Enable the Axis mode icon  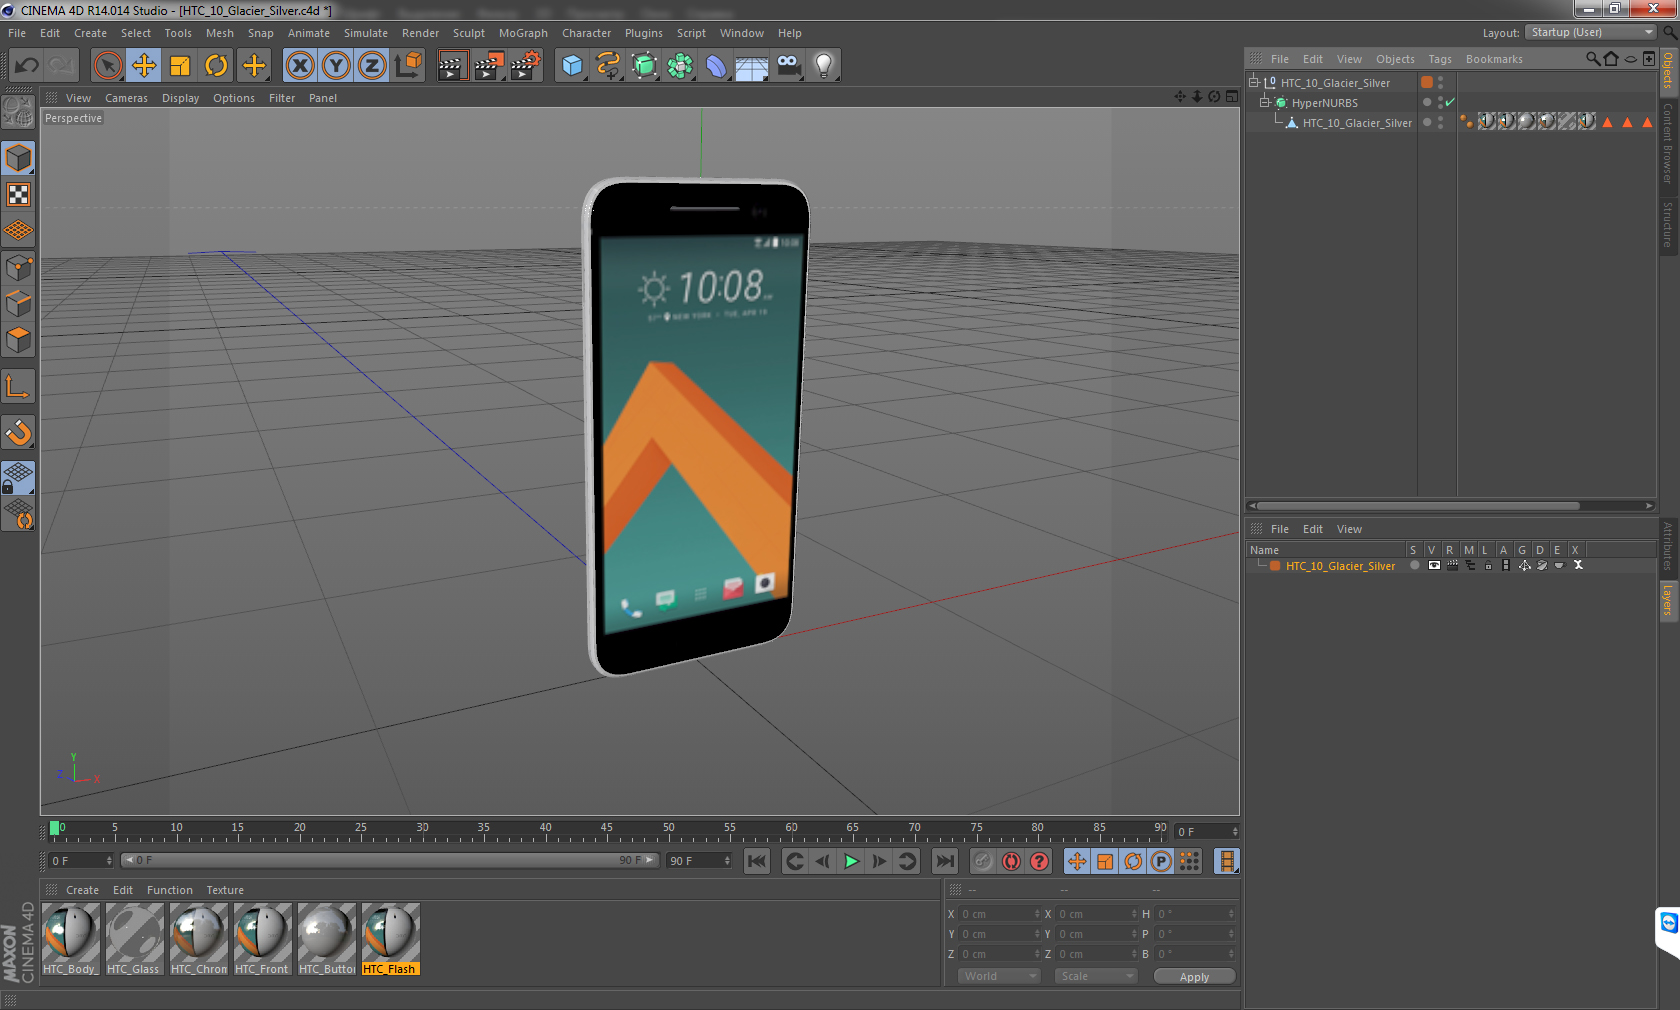pyautogui.click(x=18, y=386)
